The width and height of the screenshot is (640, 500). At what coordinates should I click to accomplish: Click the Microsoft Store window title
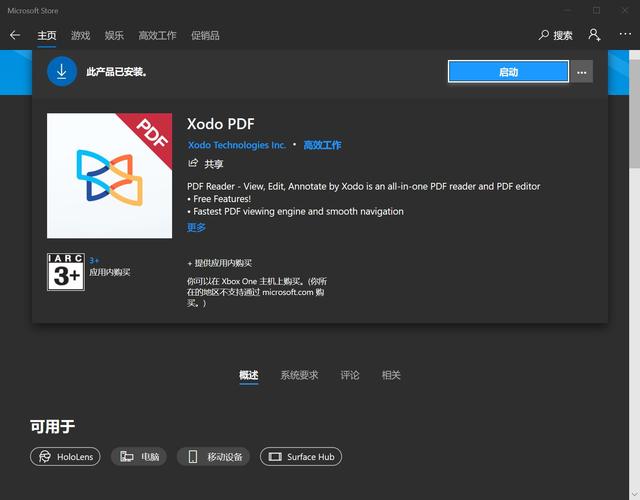(33, 11)
